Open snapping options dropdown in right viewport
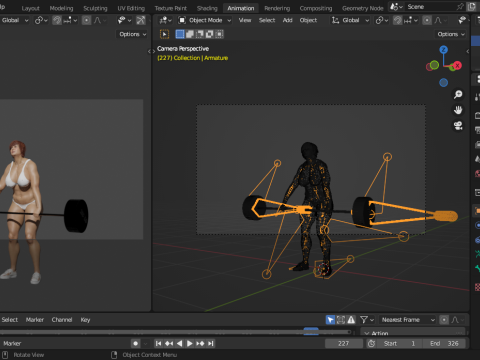480x360 pixels. click(411, 20)
